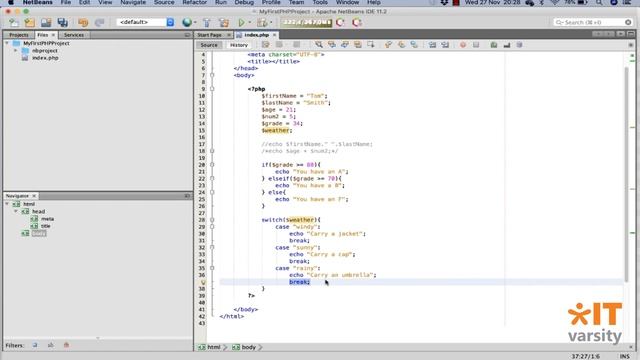
Task: Select index.php in the Files tree
Action: pyautogui.click(x=45, y=58)
